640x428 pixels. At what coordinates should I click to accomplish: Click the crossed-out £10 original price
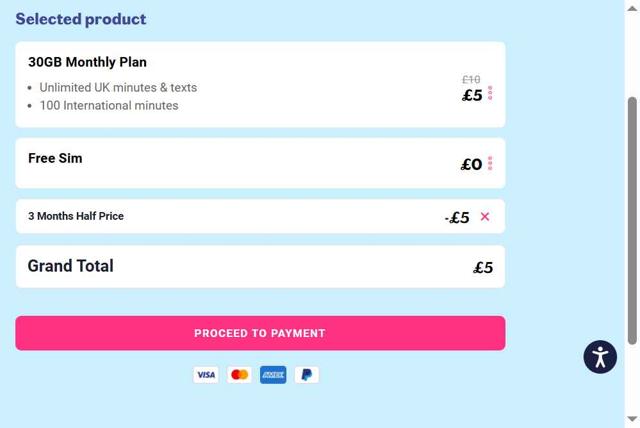coord(471,80)
